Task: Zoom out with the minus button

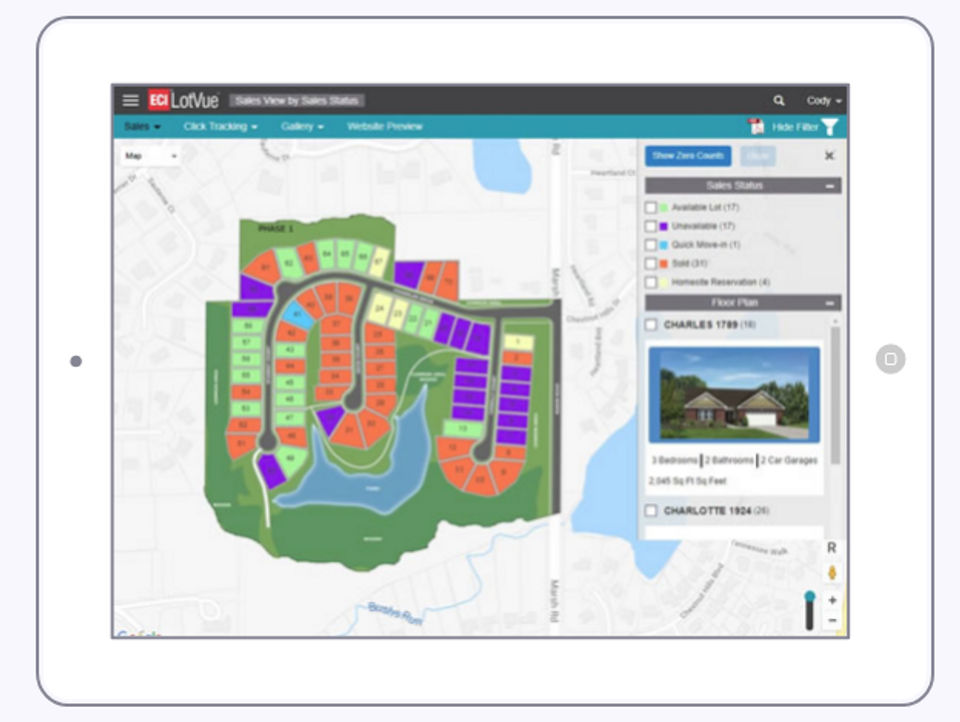Action: tap(832, 620)
